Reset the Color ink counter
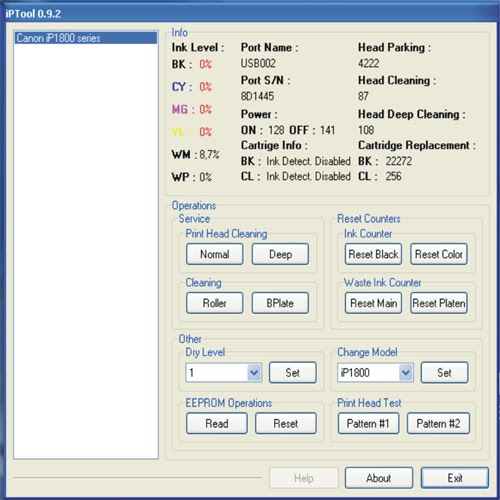This screenshot has width=500, height=500. coord(439,254)
